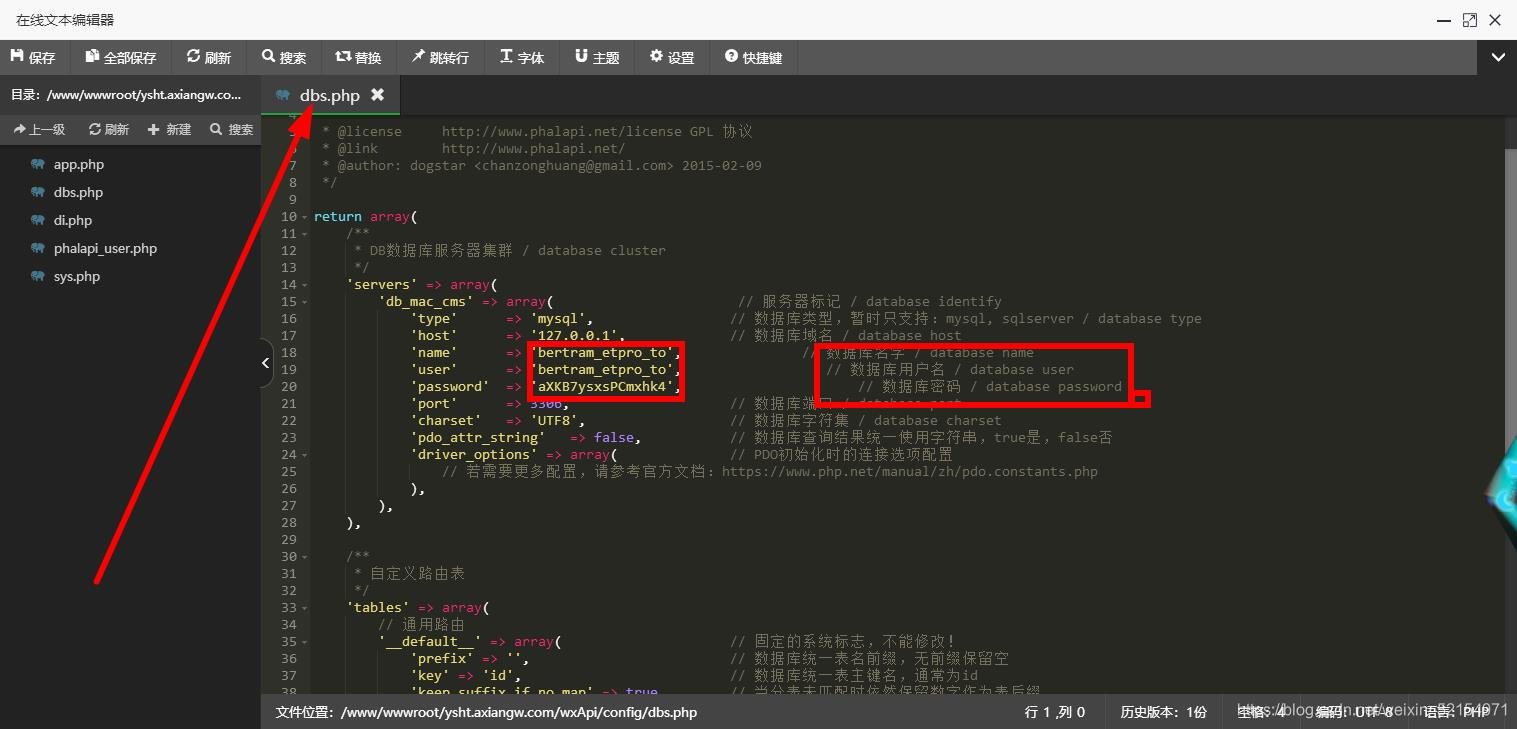Open app.php from the file list
Image resolution: width=1517 pixels, height=729 pixels.
tap(79, 163)
